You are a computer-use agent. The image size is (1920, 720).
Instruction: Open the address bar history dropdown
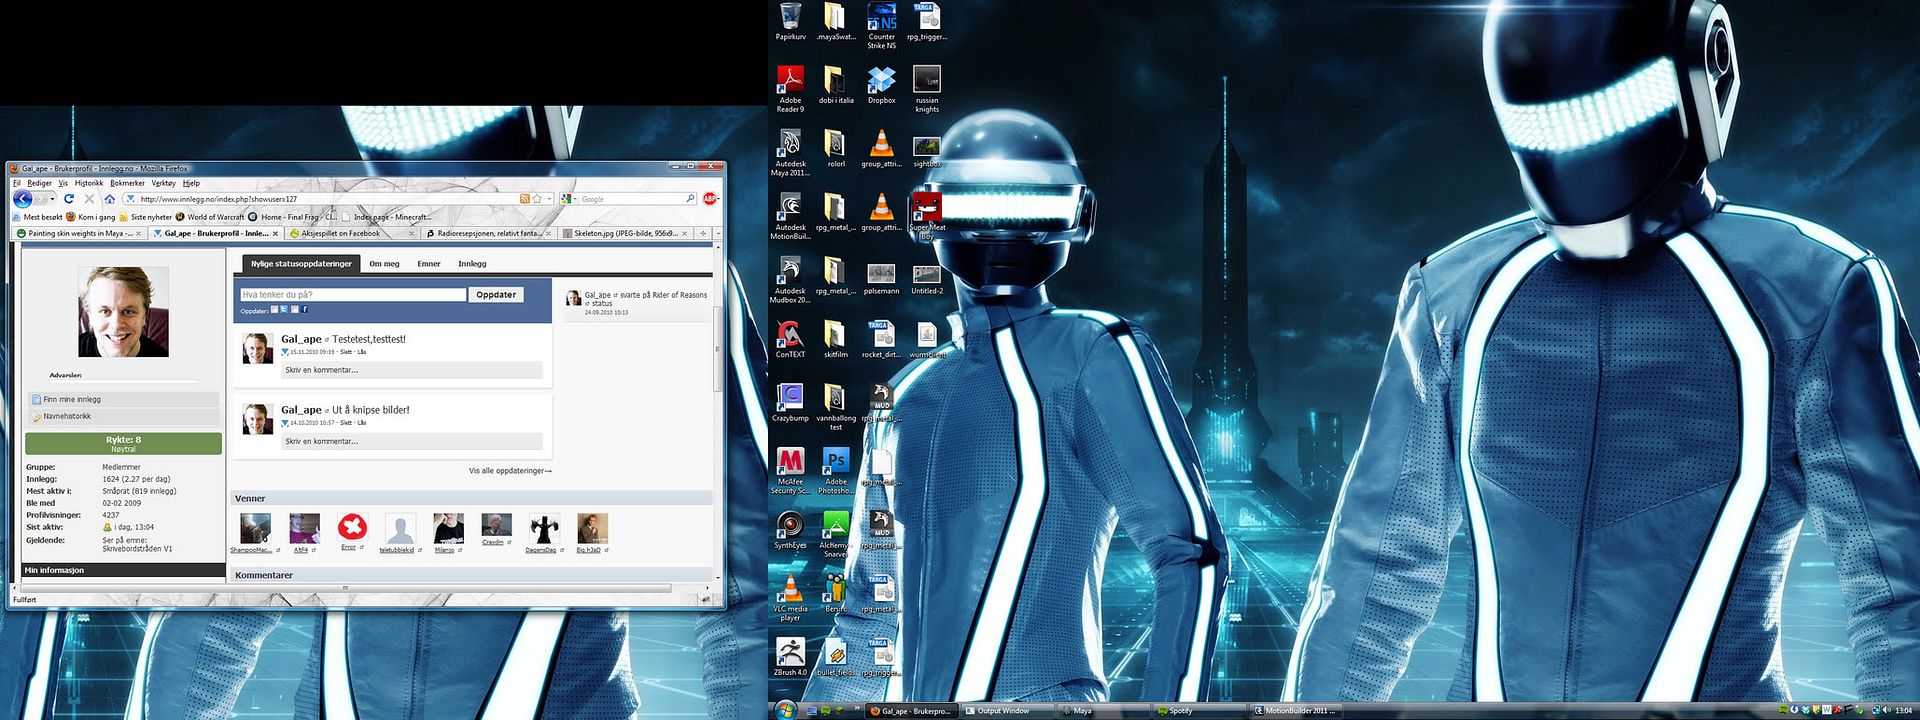(549, 199)
